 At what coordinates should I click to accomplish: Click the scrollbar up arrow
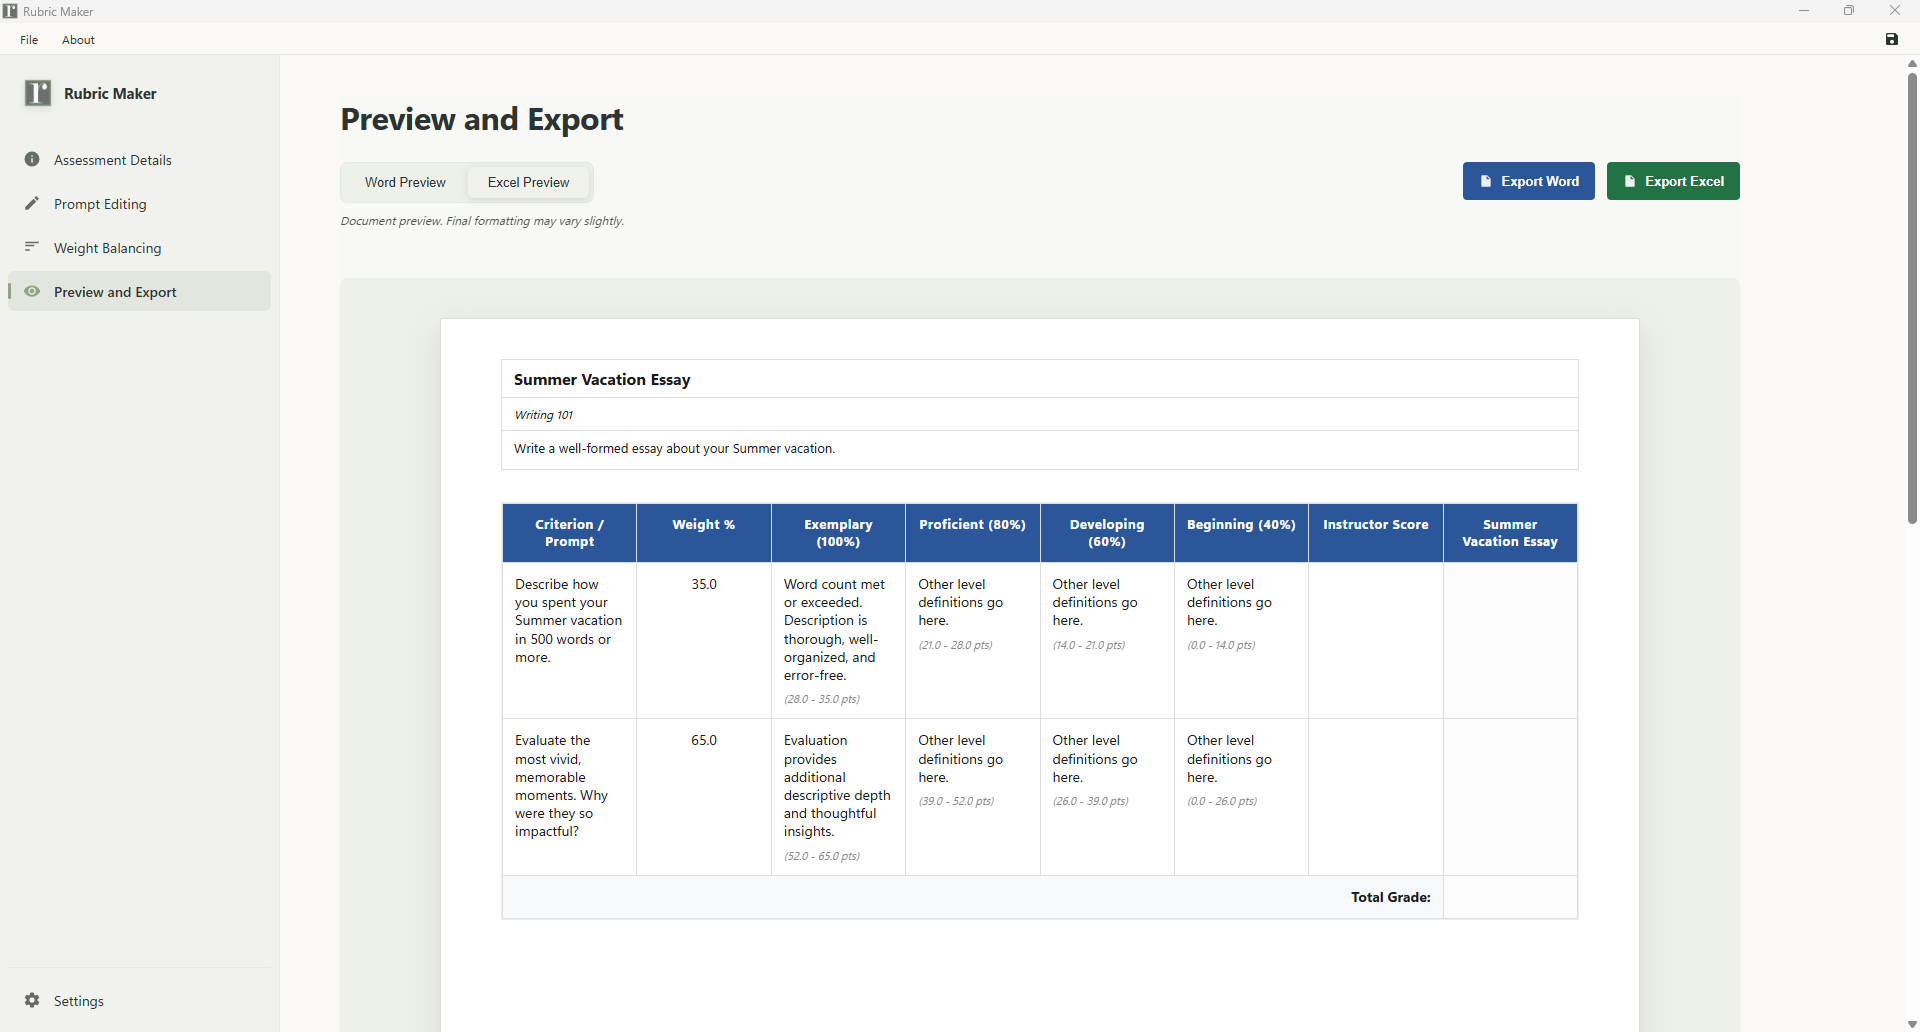tap(1912, 63)
